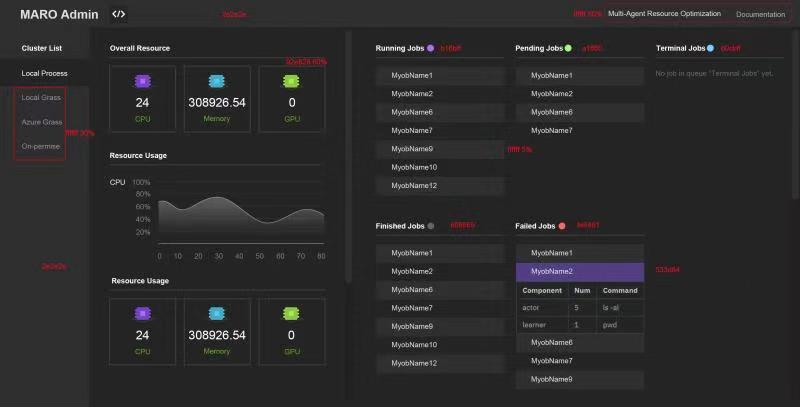The width and height of the screenshot is (800, 407).
Task: Click the purple CPU chip icon in Overall Resource
Action: [x=142, y=81]
